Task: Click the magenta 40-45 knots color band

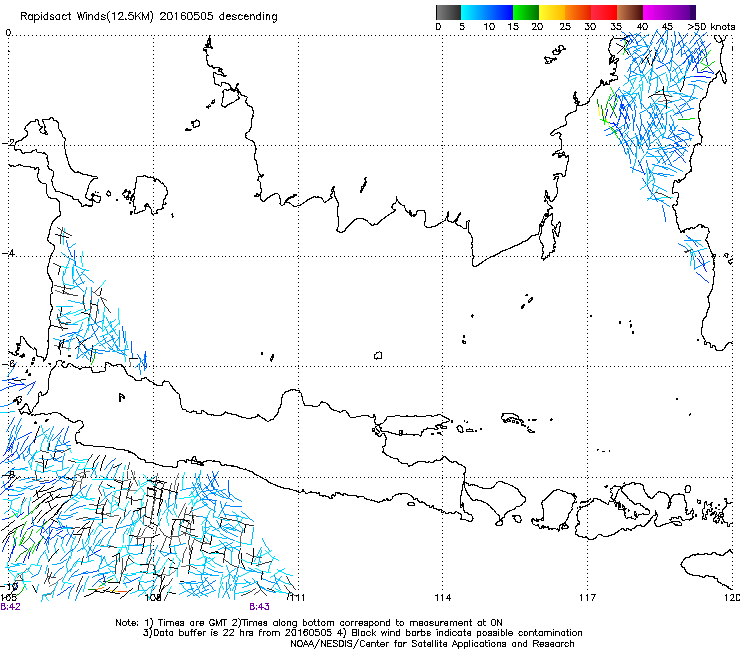Action: (x=656, y=12)
